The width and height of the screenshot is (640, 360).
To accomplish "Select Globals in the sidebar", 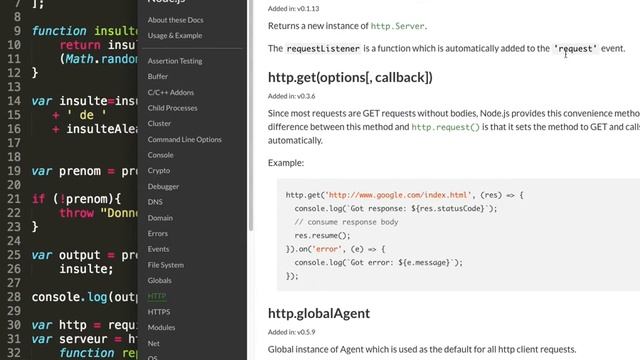I will 160,280.
